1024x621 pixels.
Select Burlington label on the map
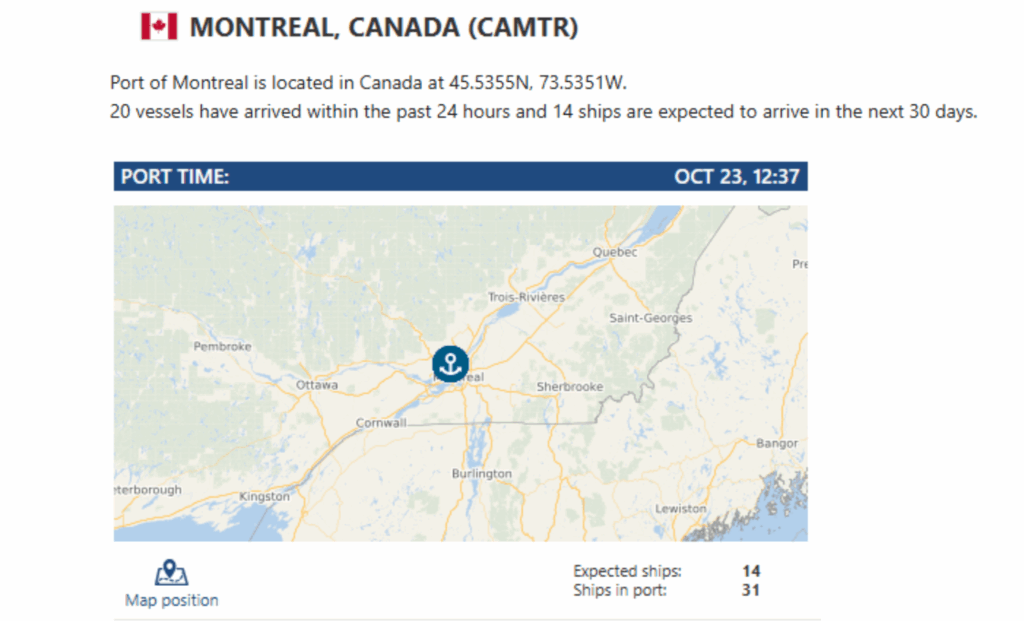(481, 474)
